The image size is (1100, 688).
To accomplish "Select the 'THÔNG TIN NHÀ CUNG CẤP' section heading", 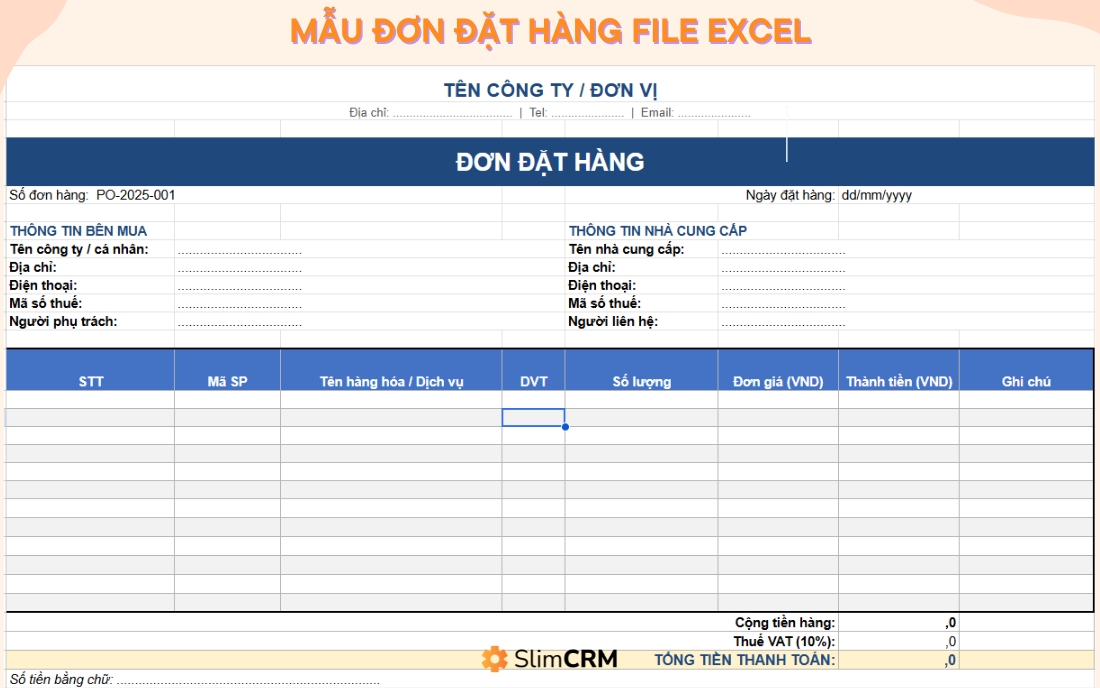I will click(x=657, y=231).
